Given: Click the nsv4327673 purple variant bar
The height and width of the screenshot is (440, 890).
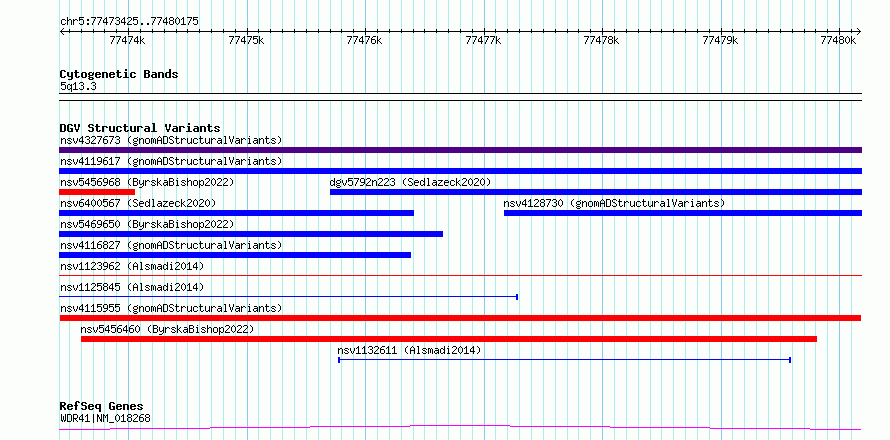Looking at the screenshot, I should tap(460, 150).
